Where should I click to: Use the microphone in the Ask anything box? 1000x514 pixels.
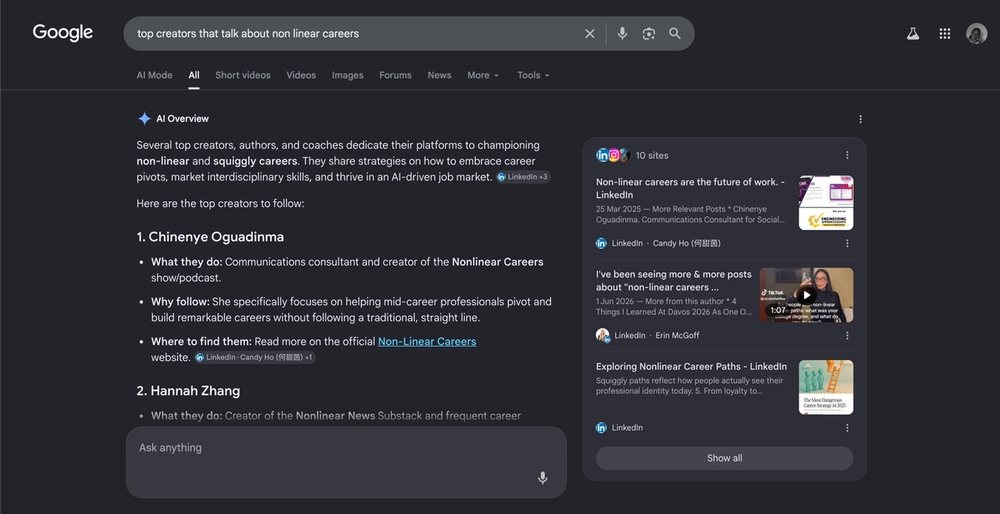click(x=542, y=478)
